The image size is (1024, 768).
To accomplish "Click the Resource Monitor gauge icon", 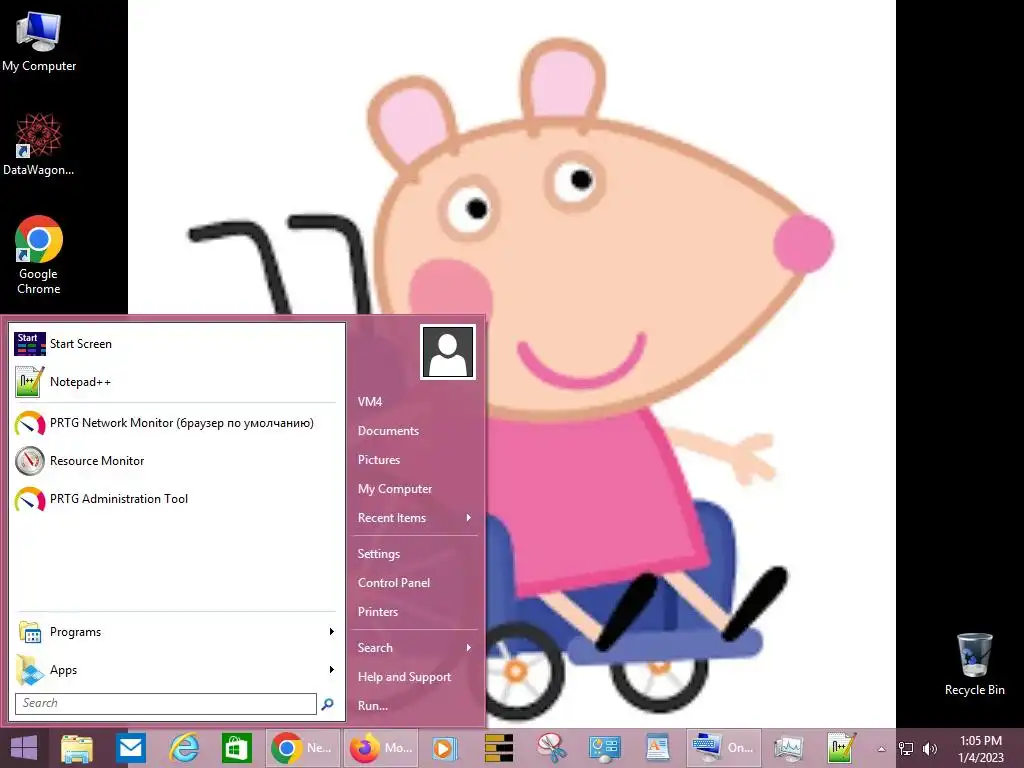I will [30, 461].
